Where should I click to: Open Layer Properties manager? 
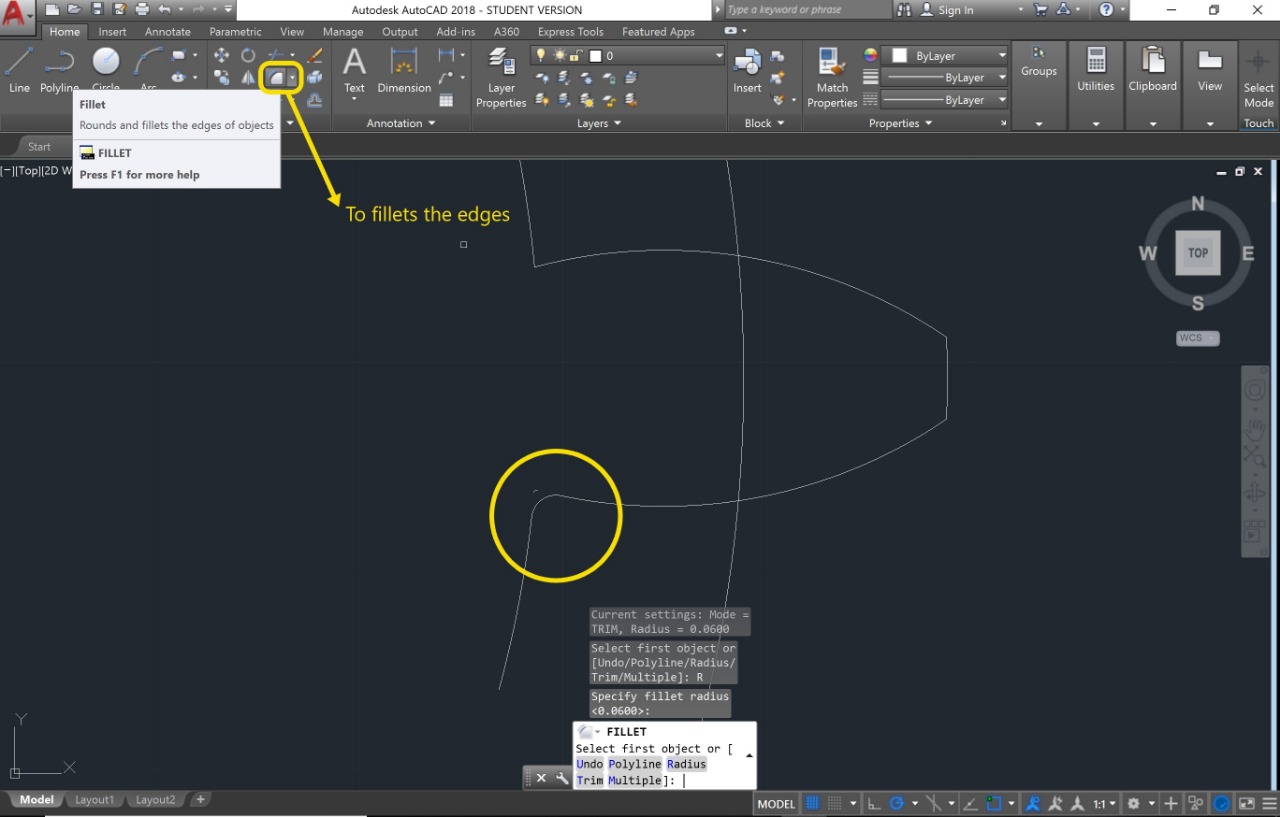[x=501, y=77]
